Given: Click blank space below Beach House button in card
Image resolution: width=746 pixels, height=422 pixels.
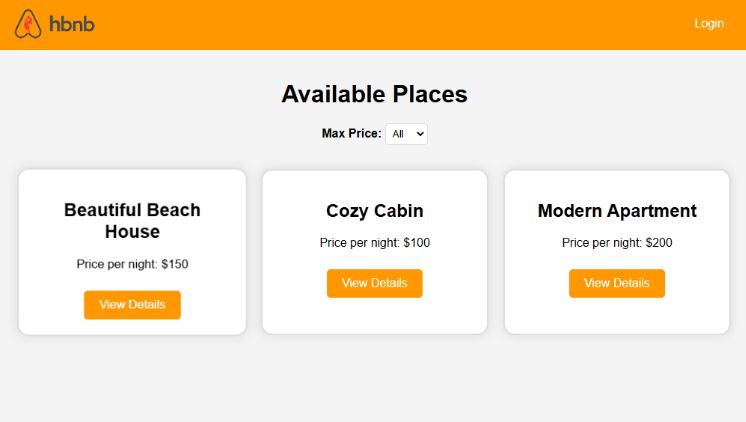Looking at the screenshot, I should click(132, 327).
